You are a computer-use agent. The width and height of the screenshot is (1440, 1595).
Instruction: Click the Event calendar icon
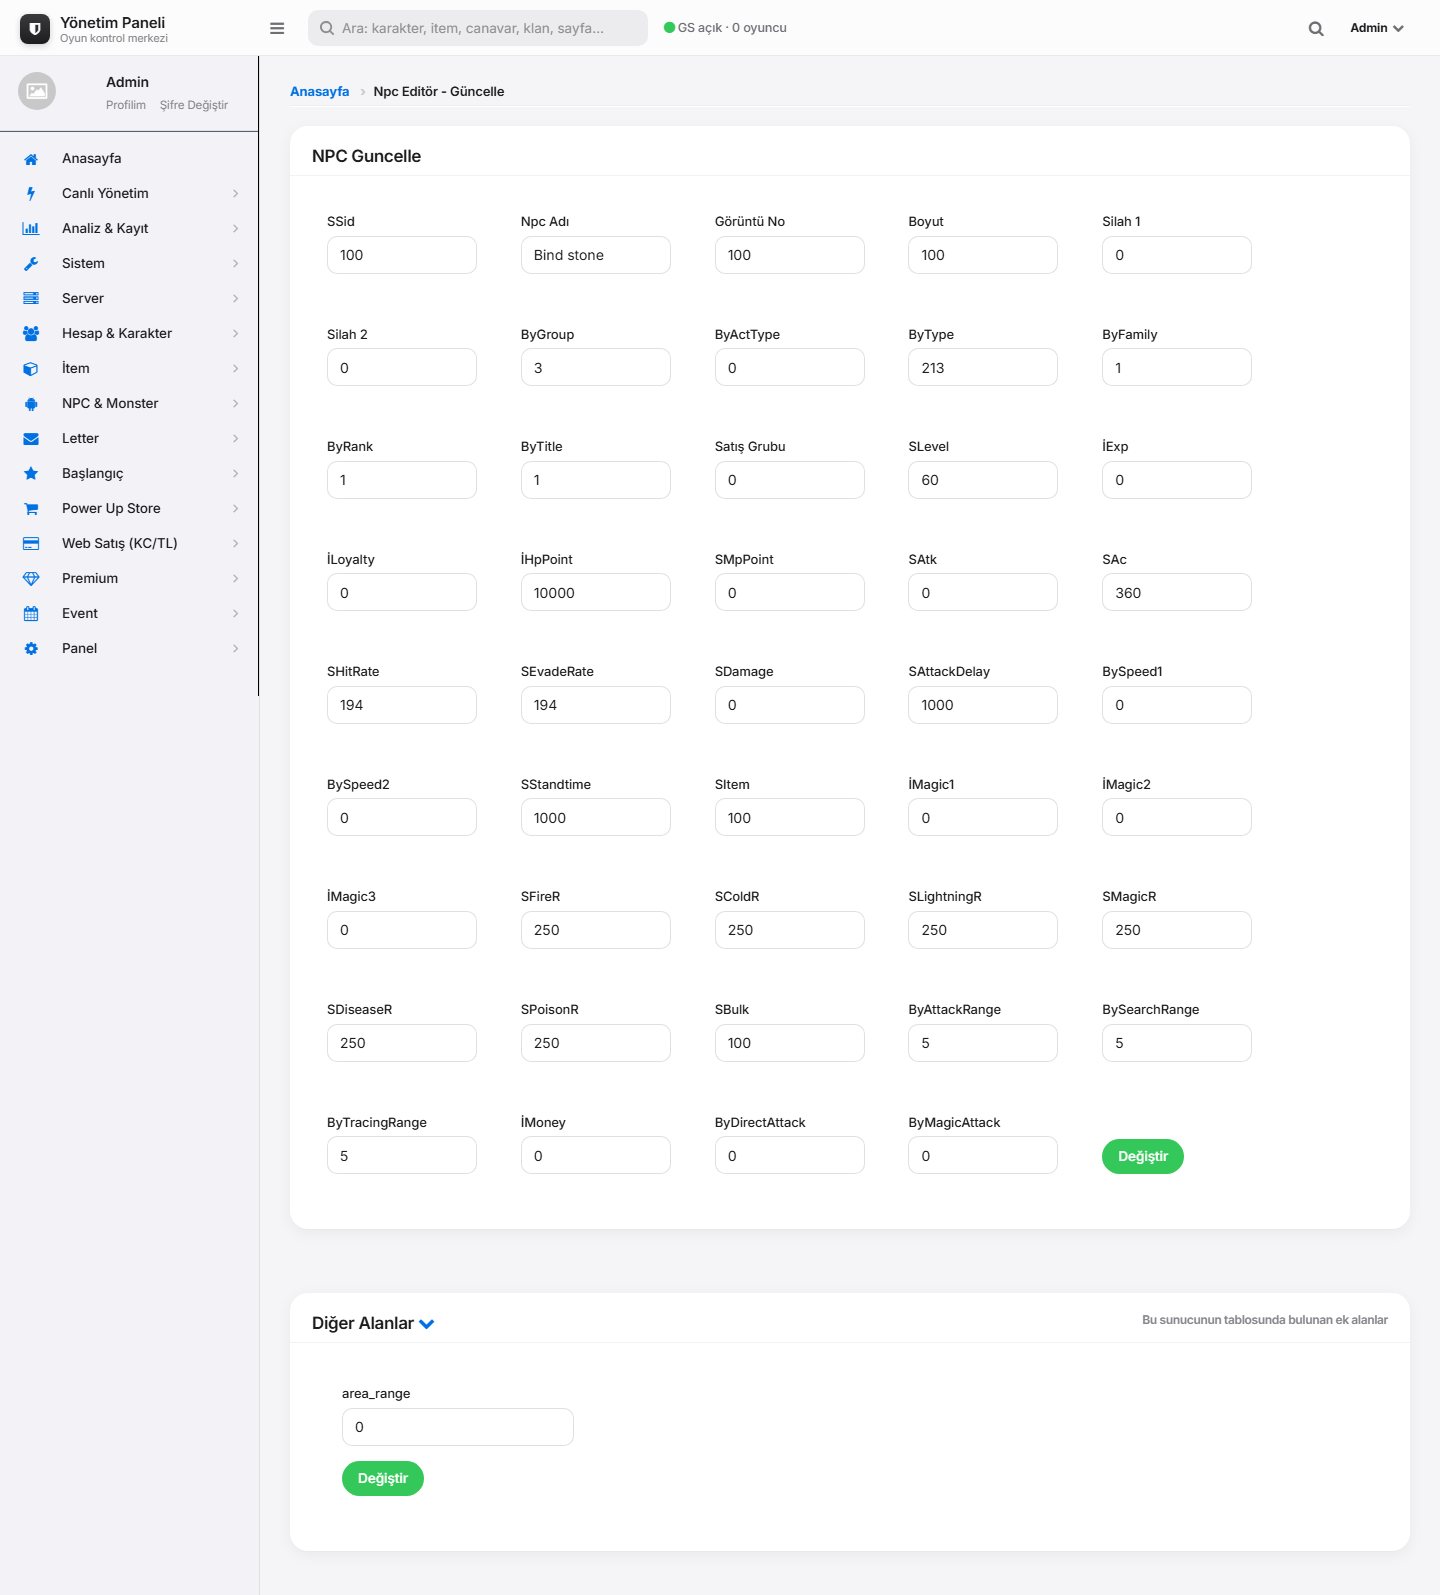coord(31,614)
